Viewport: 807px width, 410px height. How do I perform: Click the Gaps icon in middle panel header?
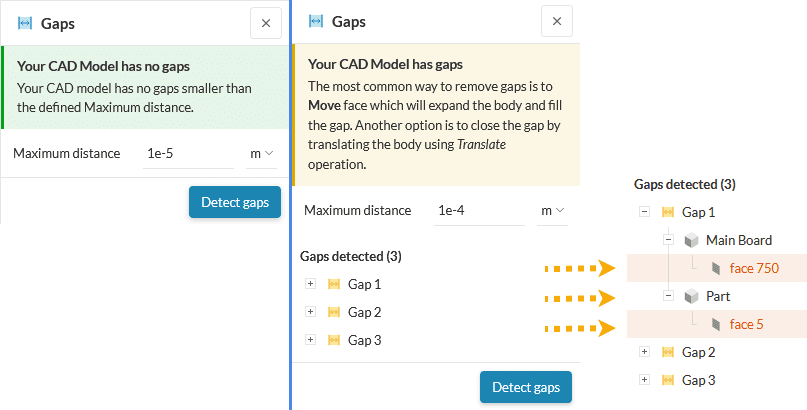click(316, 21)
